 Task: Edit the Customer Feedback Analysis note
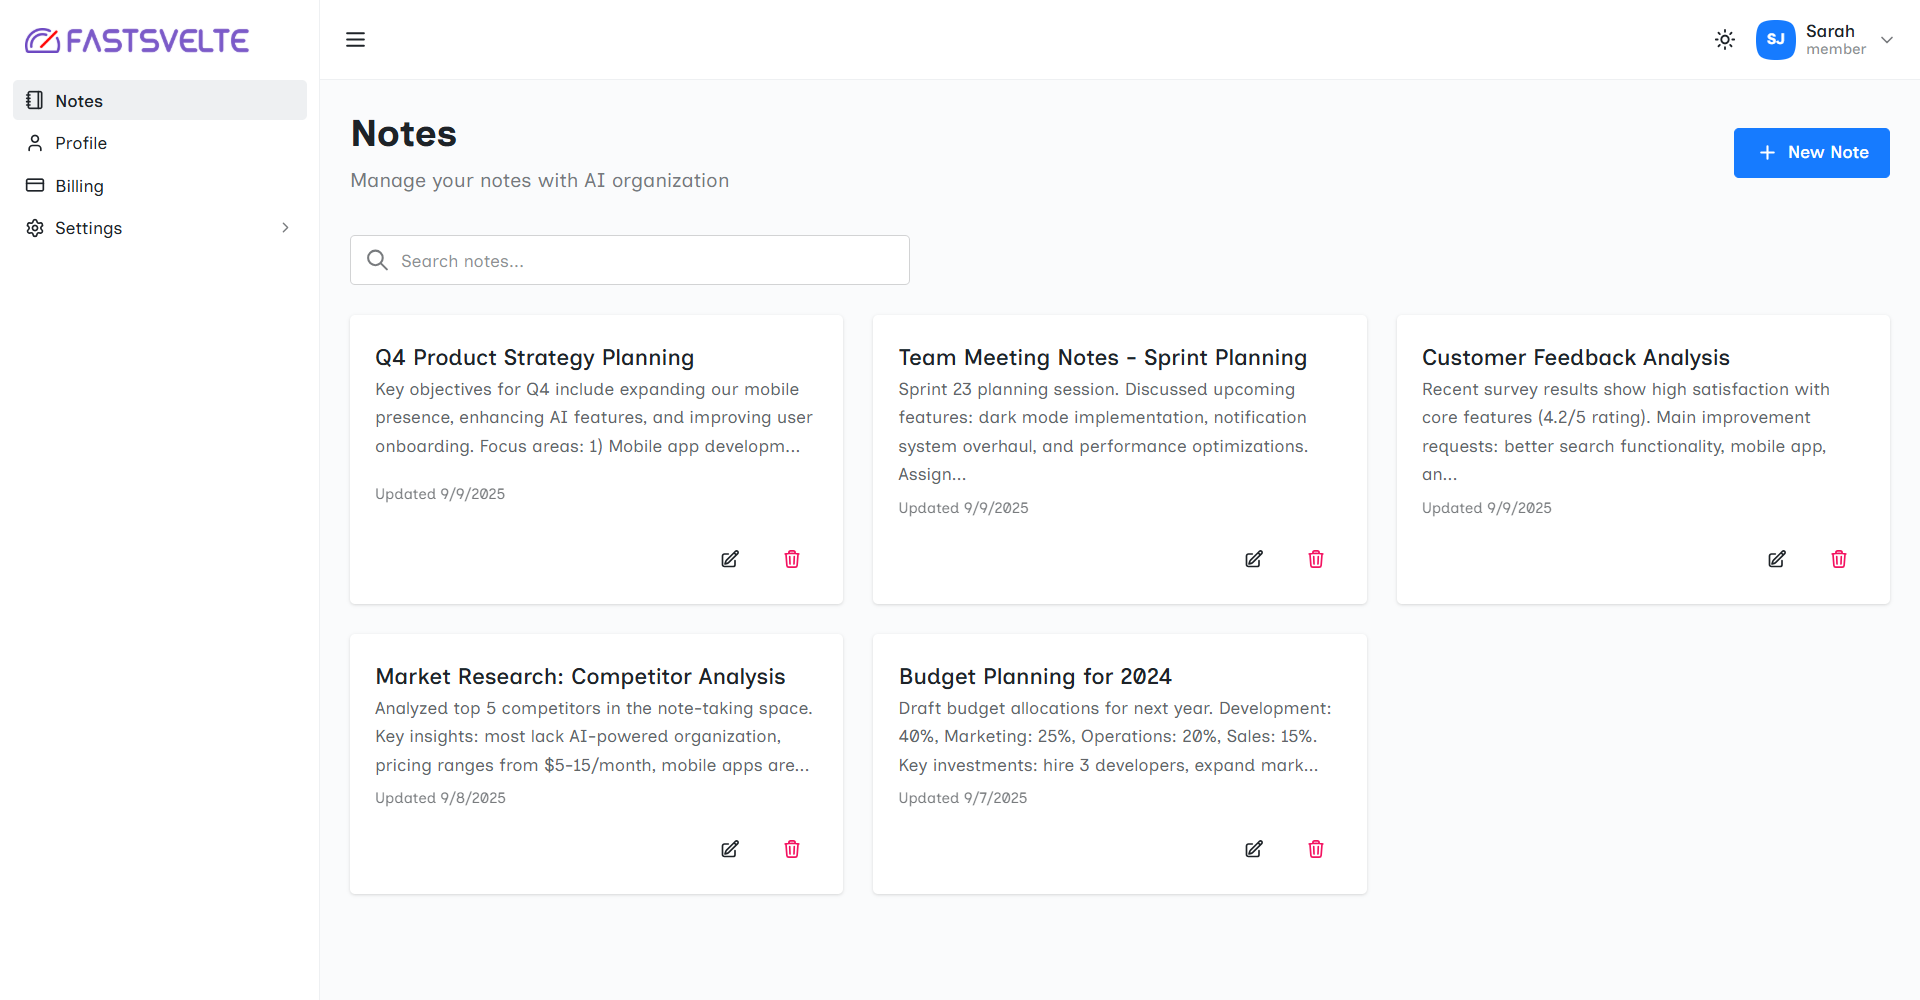point(1777,559)
